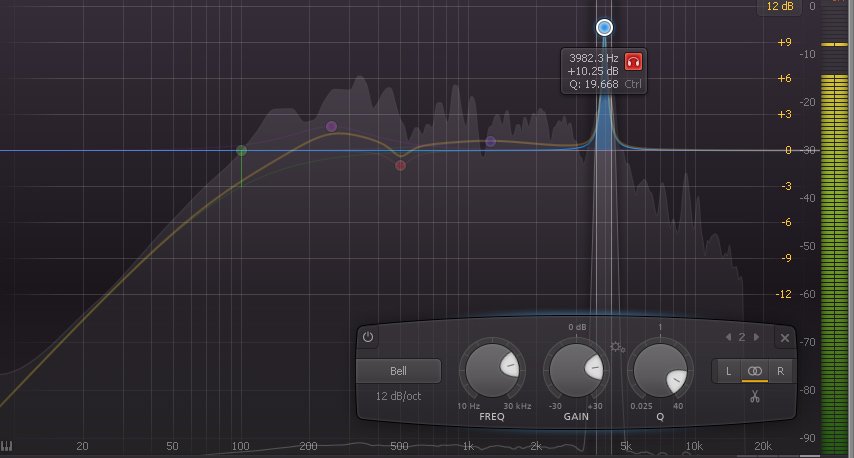Select the red EQ band node near 500 Hz

click(x=400, y=165)
